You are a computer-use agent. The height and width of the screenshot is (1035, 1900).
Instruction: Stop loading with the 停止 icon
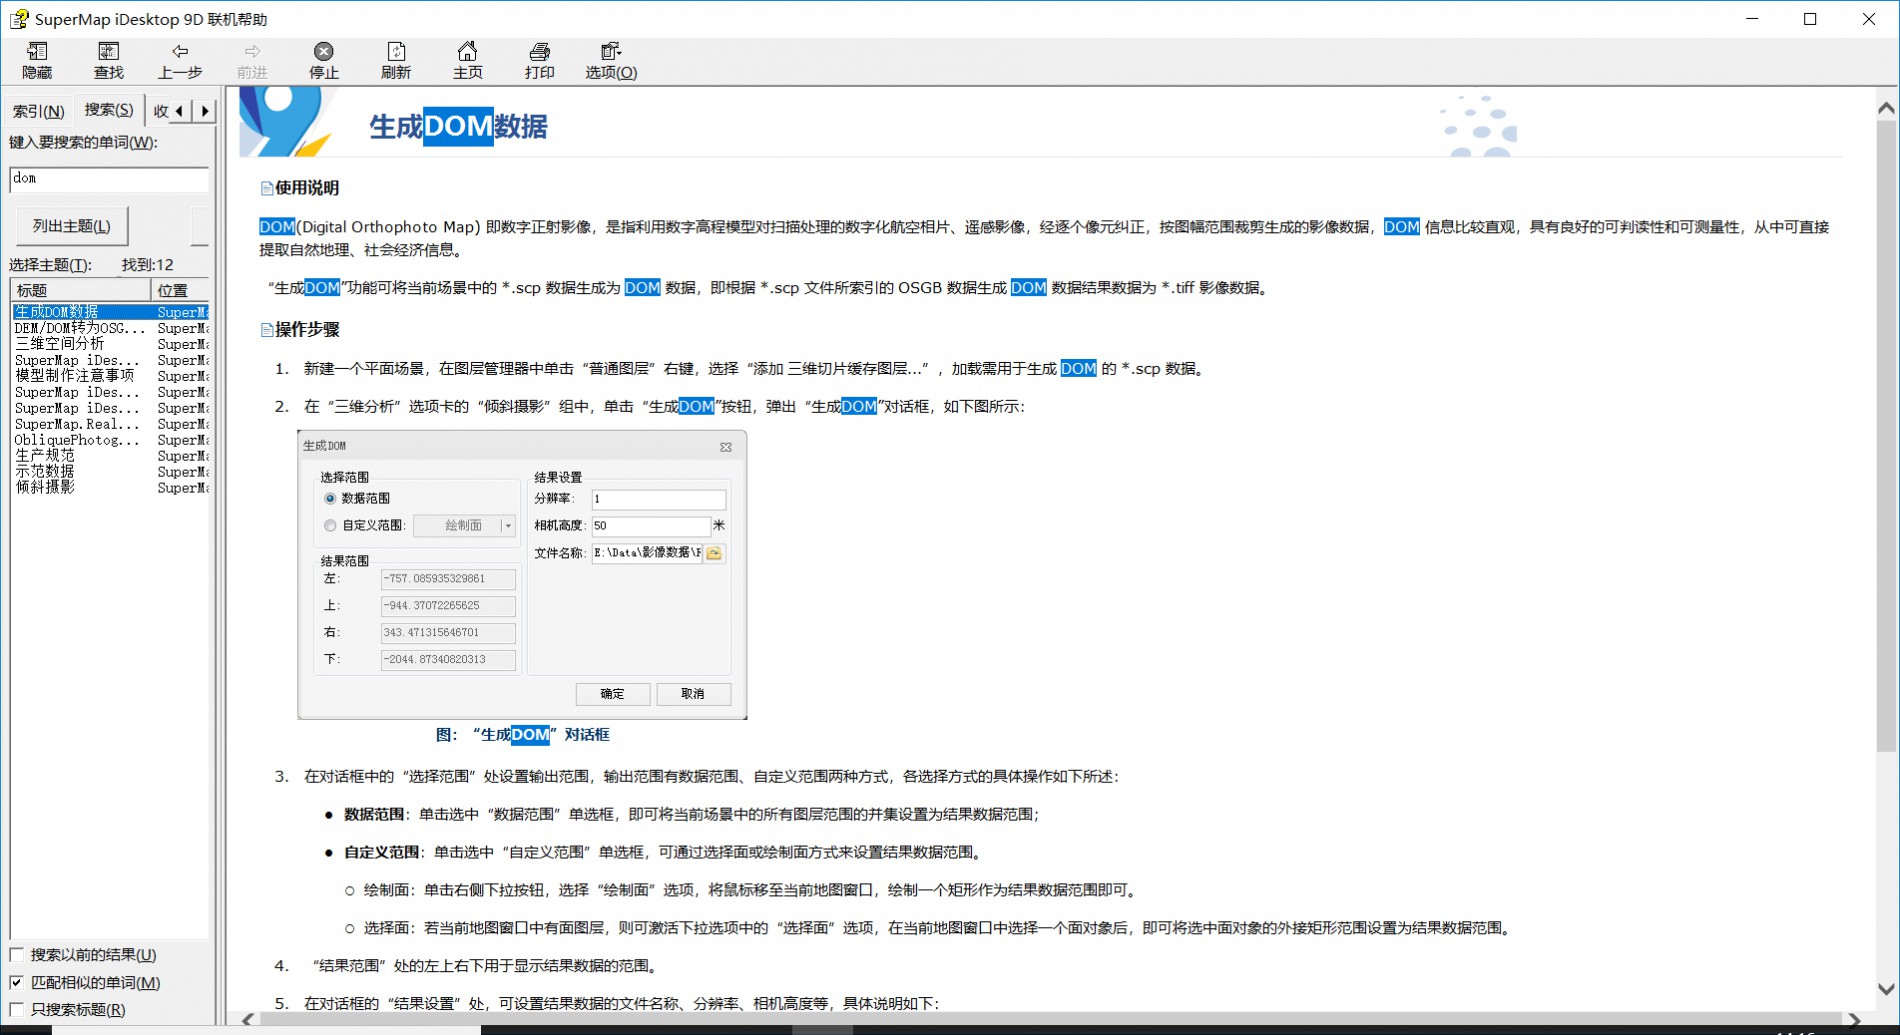[324, 61]
